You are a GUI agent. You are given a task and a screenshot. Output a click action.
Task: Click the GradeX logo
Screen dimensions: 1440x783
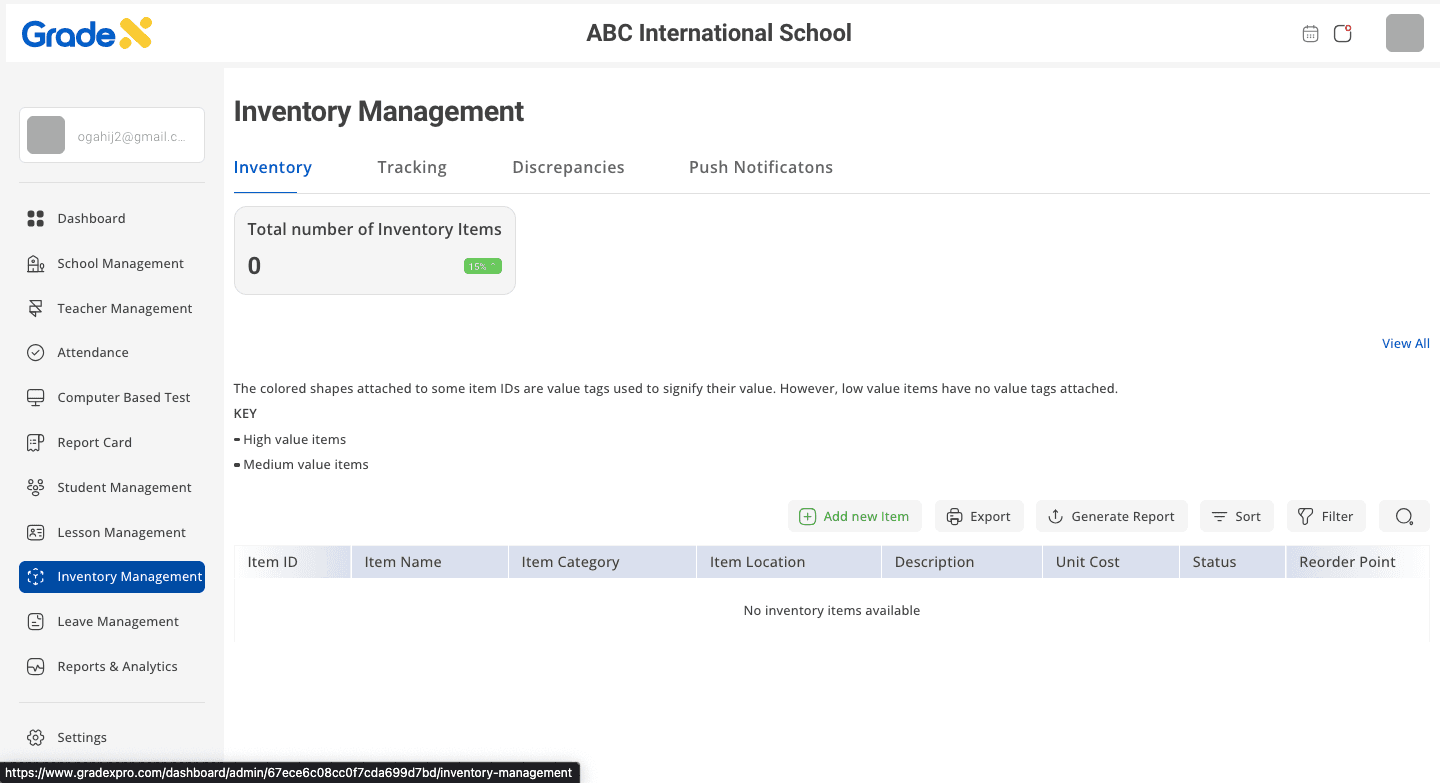pyautogui.click(x=87, y=34)
